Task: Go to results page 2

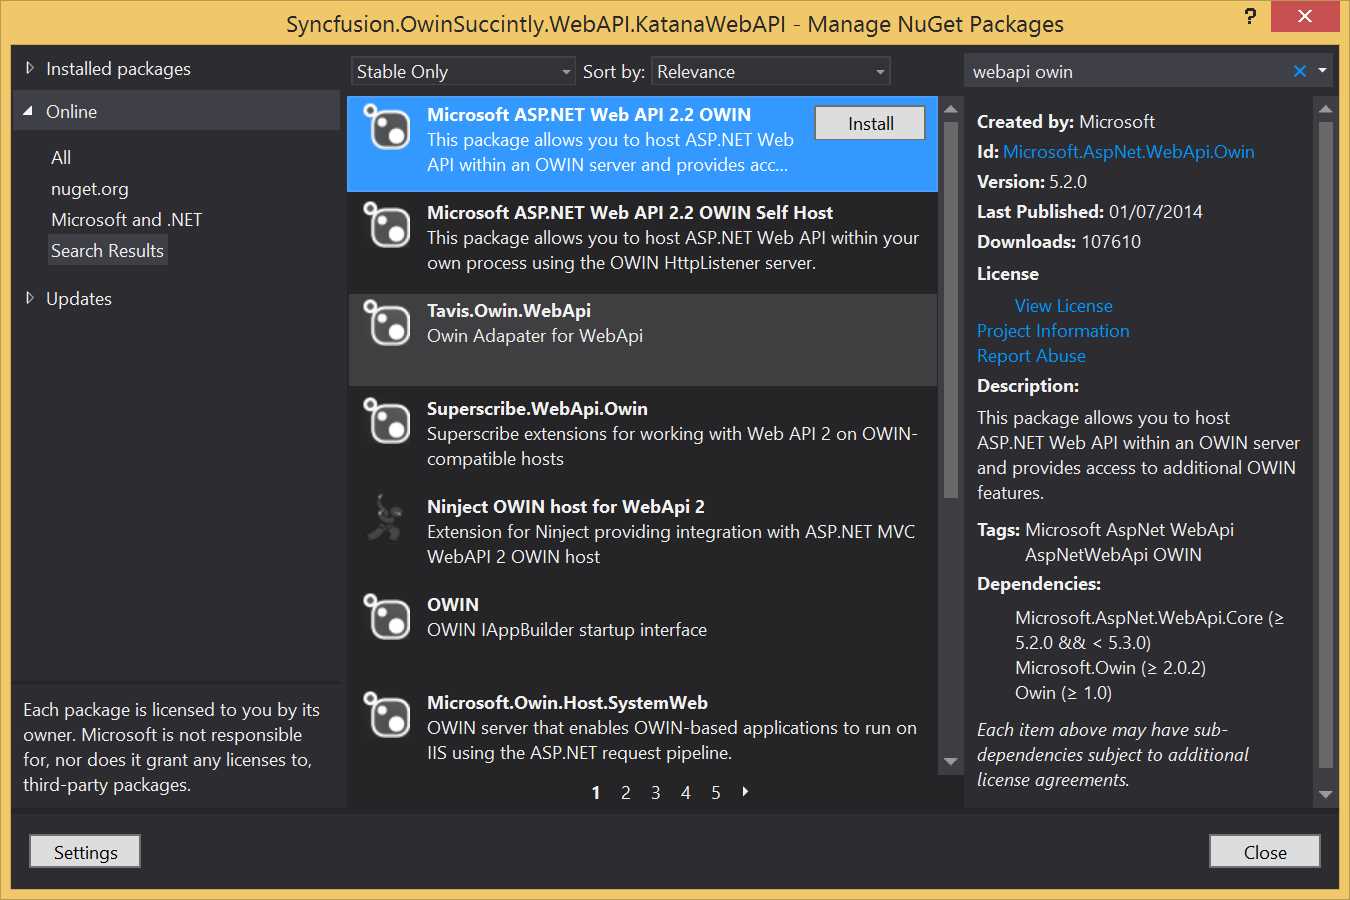Action: pos(626,792)
